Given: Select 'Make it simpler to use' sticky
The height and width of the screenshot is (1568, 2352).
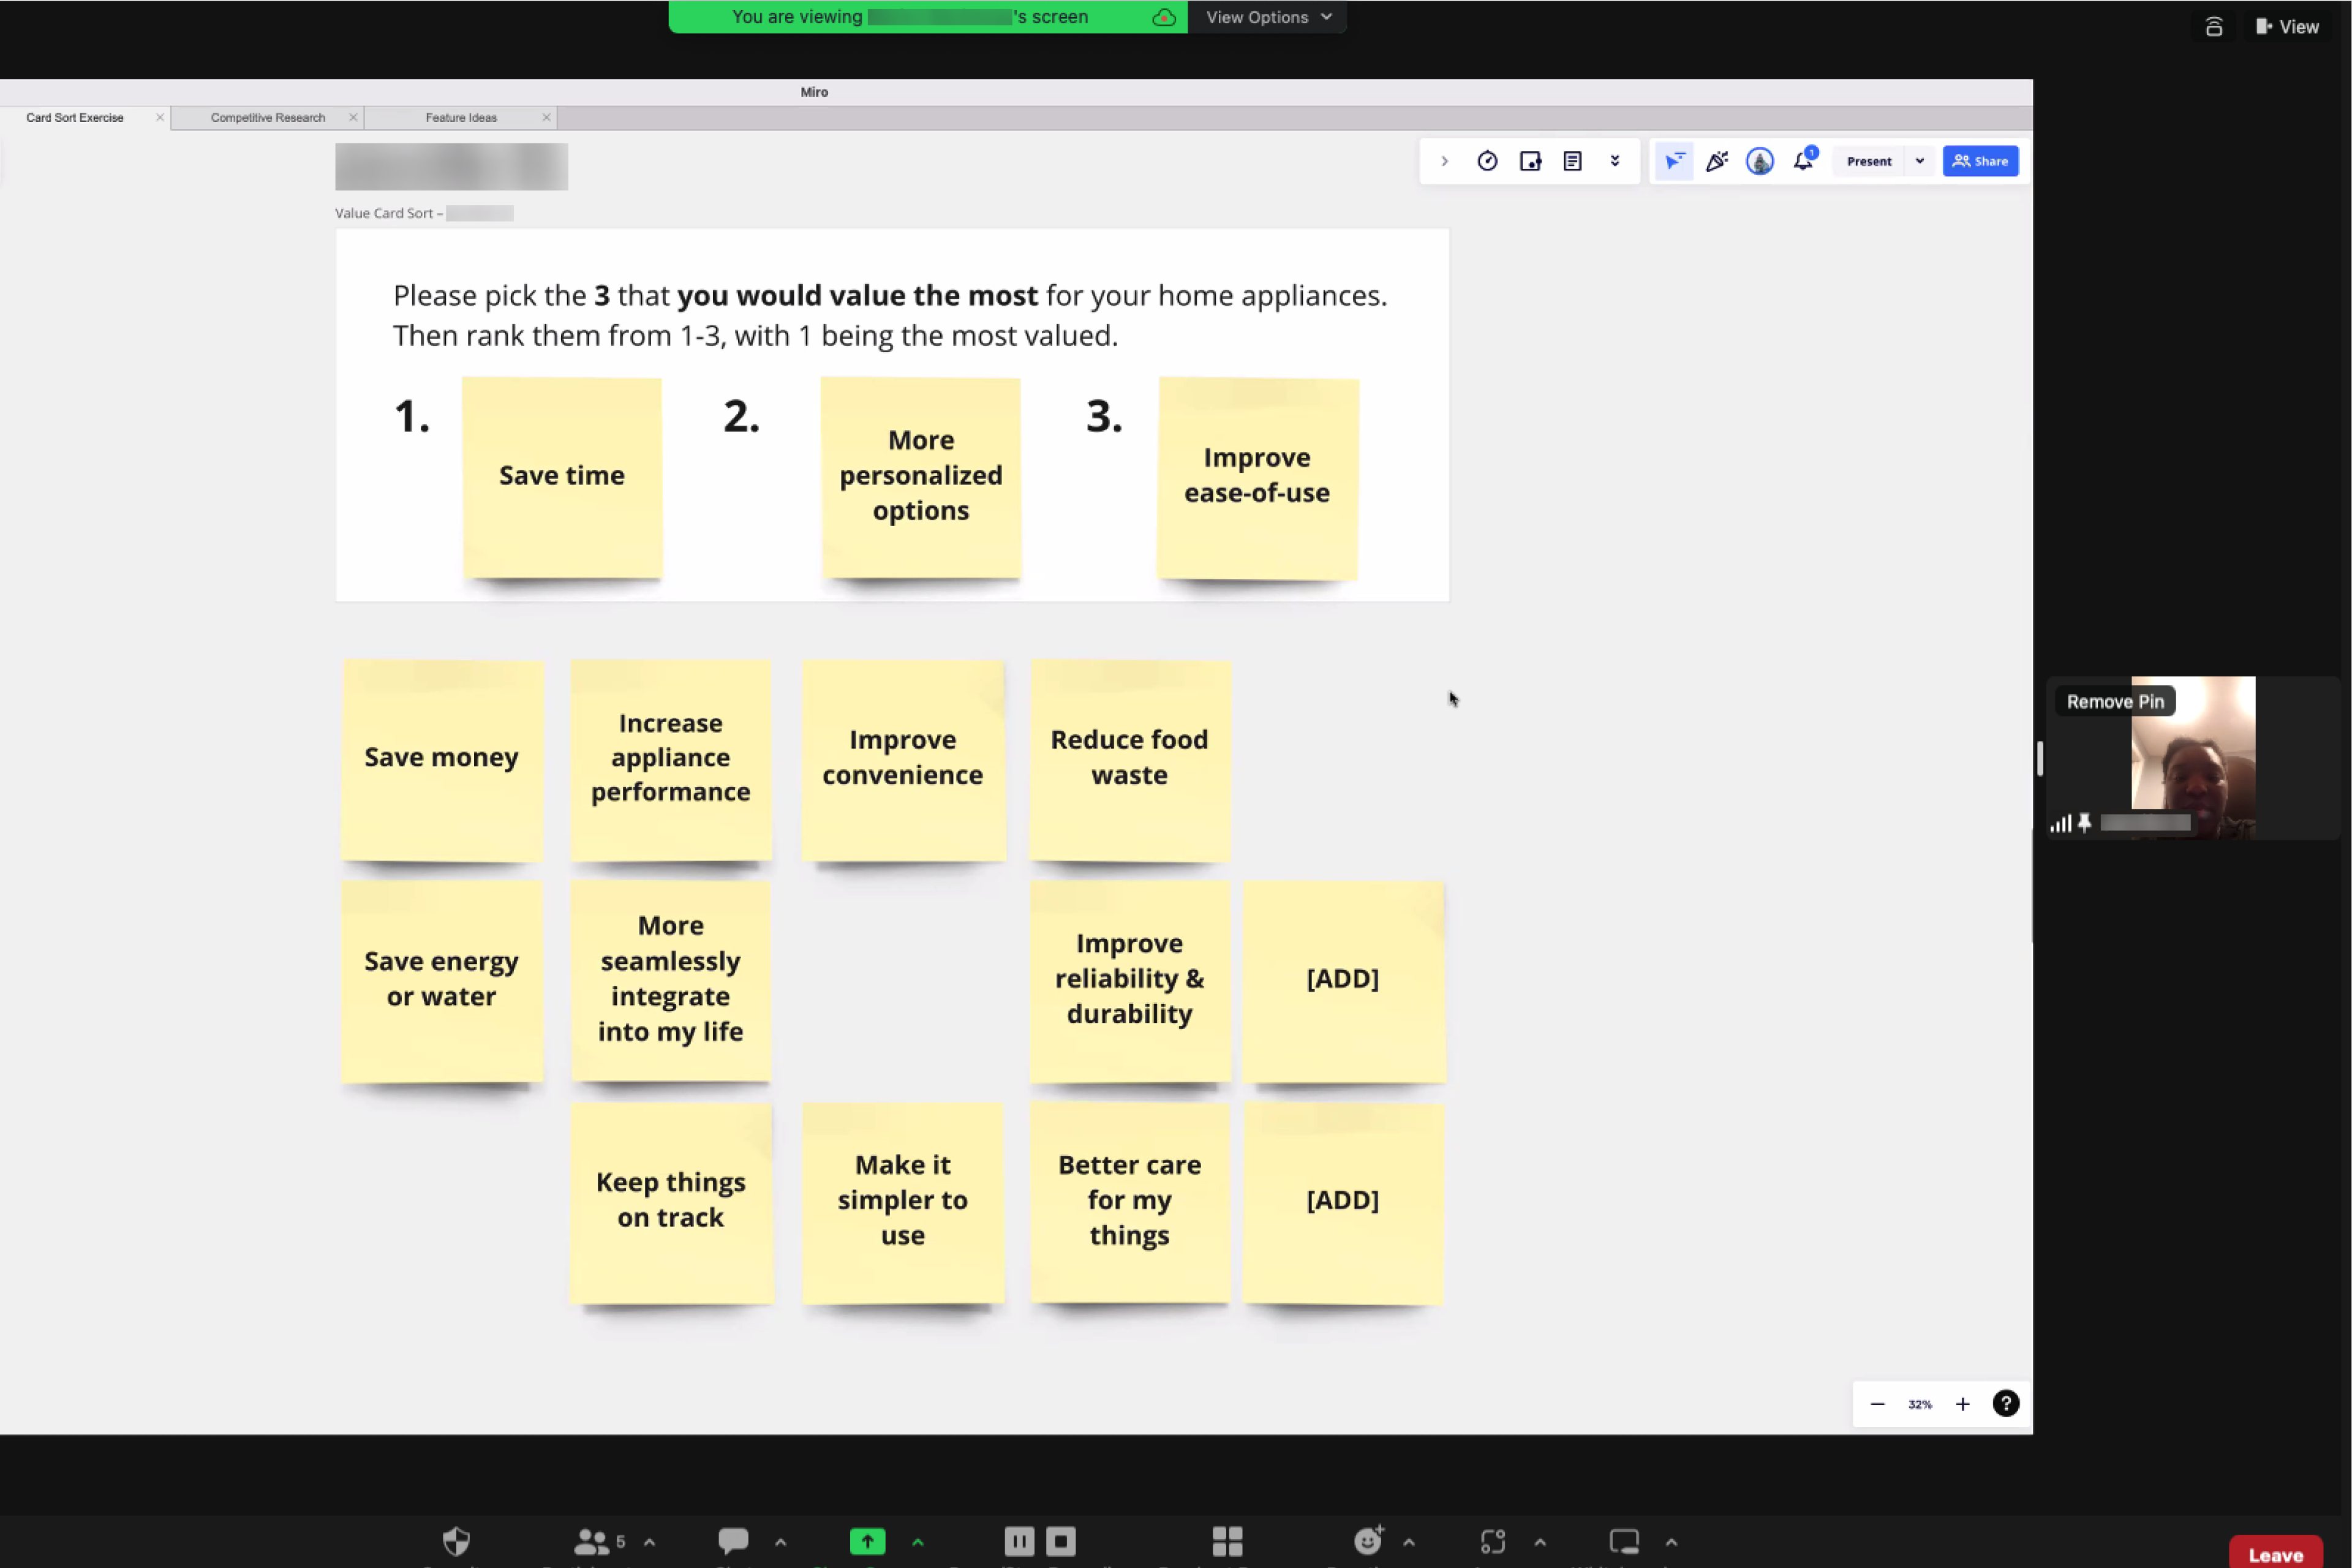Looking at the screenshot, I should click(903, 1203).
